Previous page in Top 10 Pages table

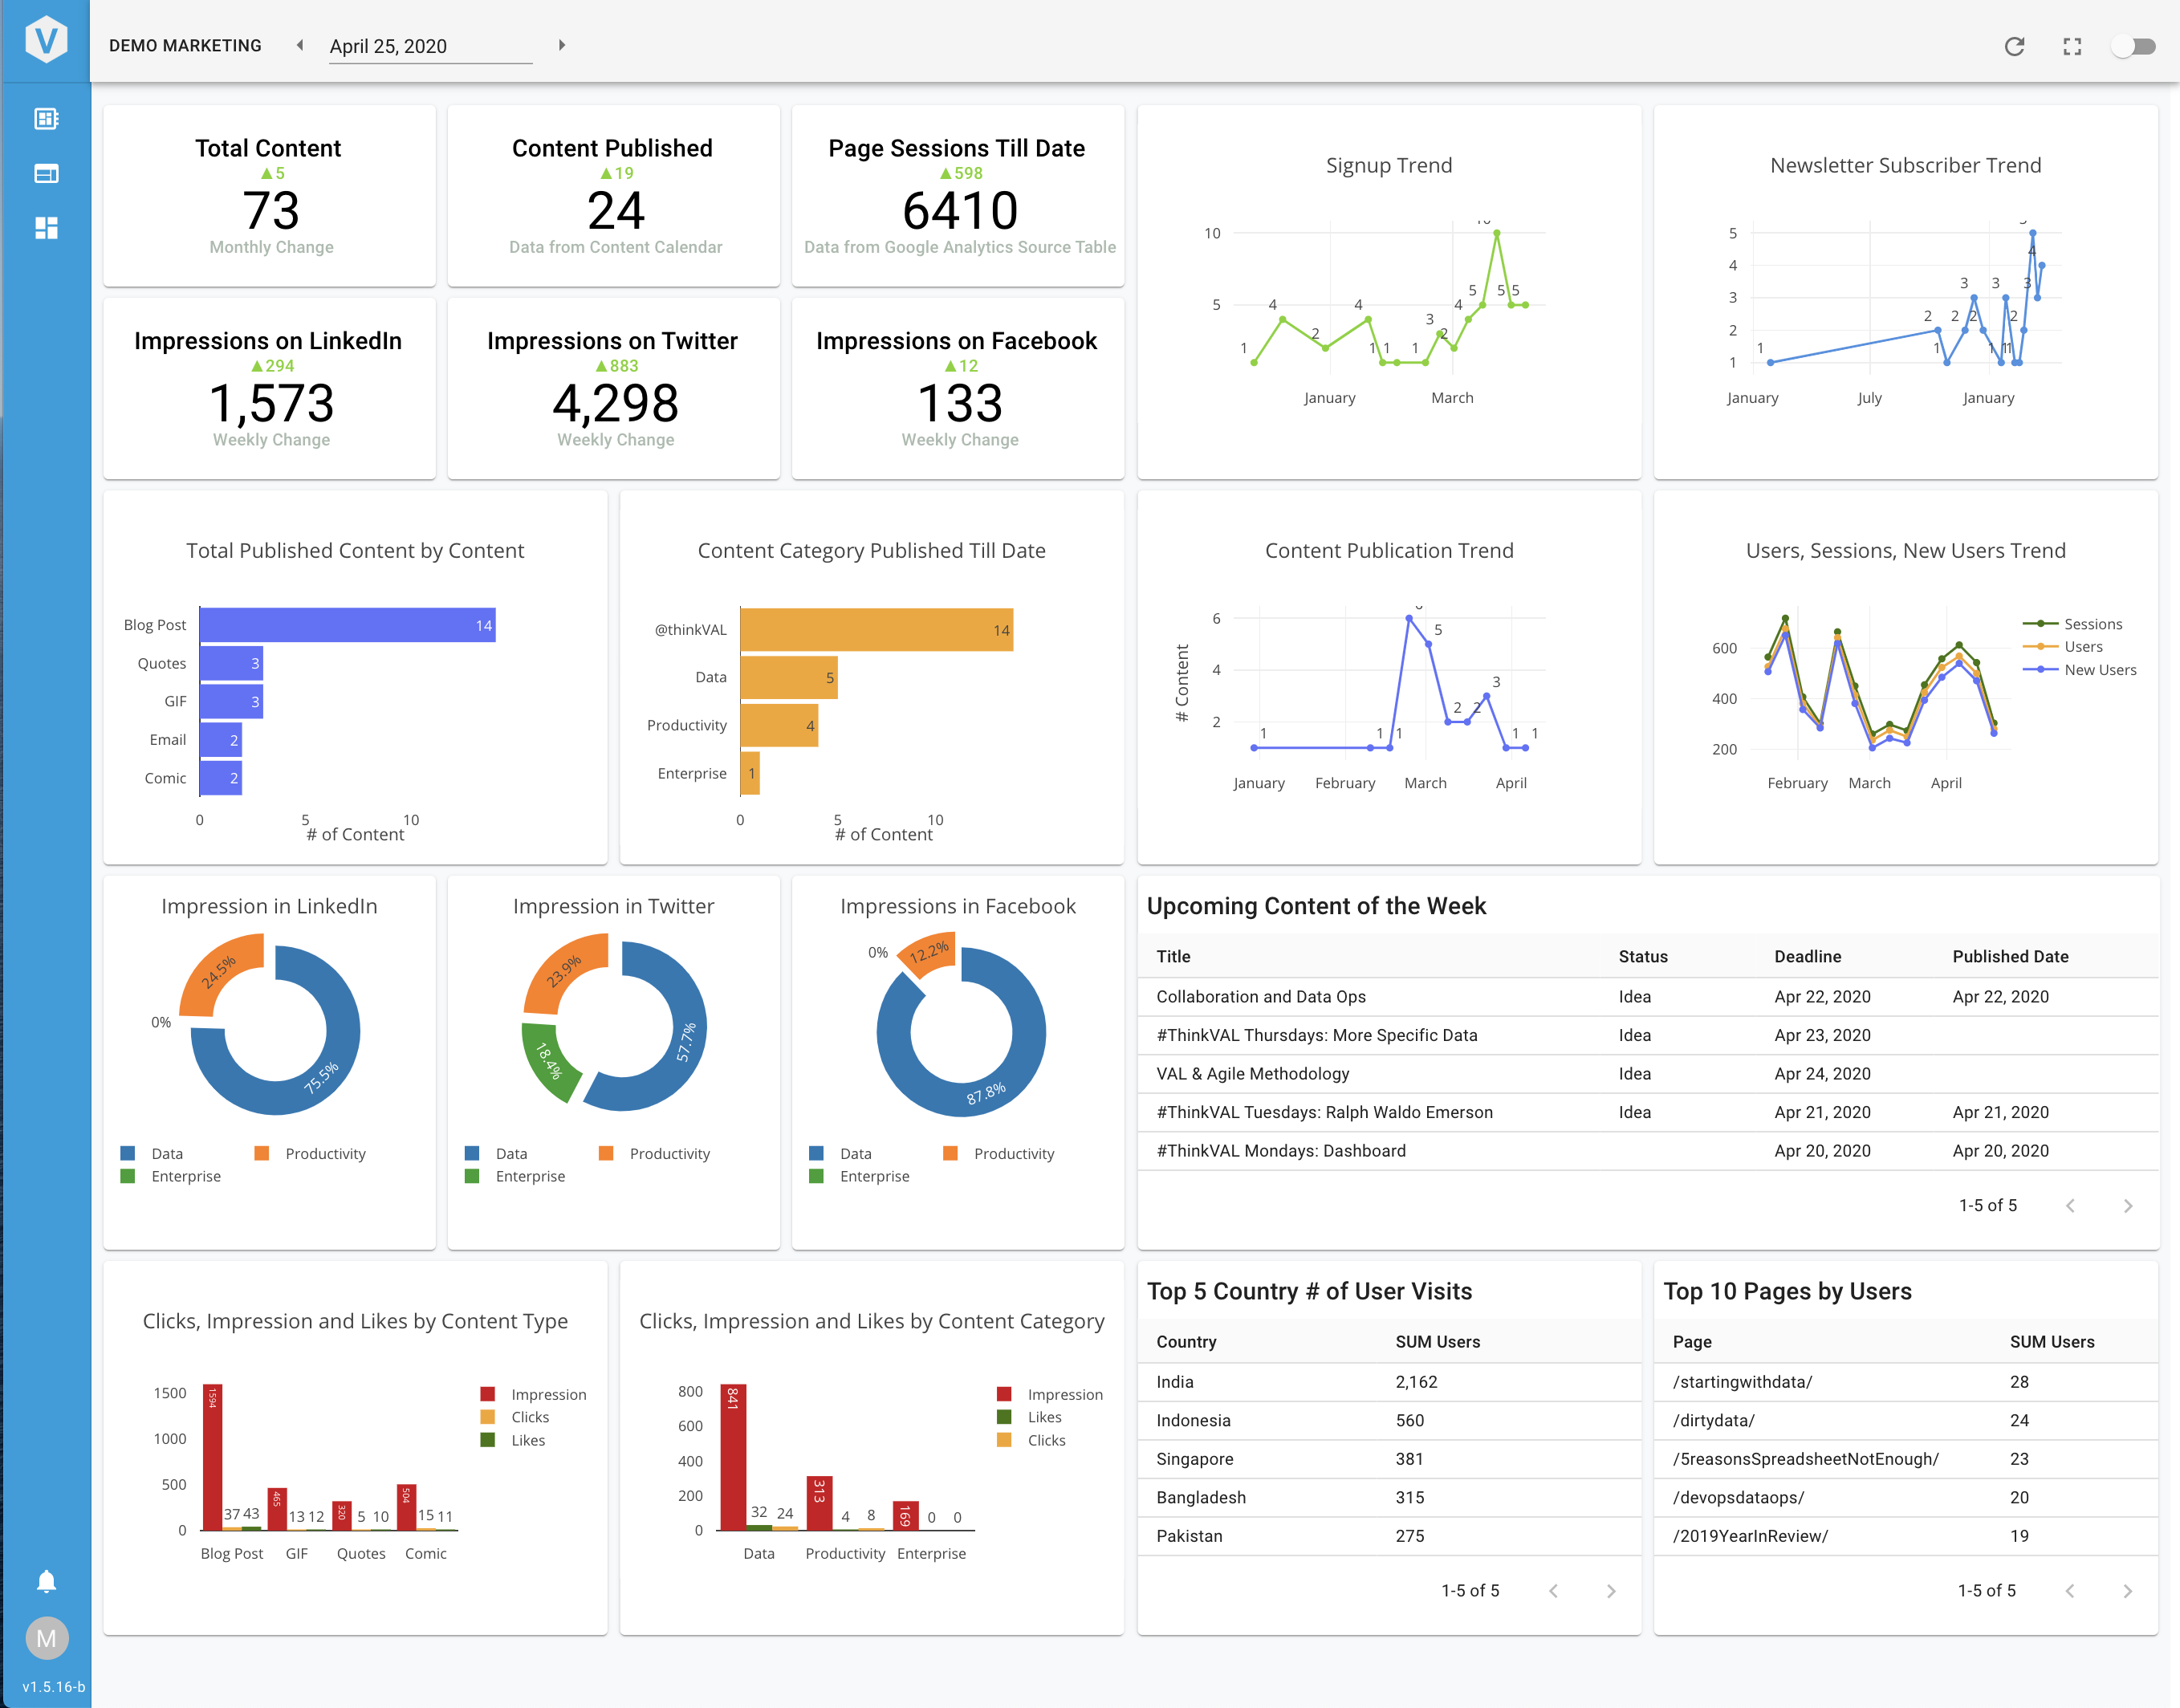pos(2069,1591)
